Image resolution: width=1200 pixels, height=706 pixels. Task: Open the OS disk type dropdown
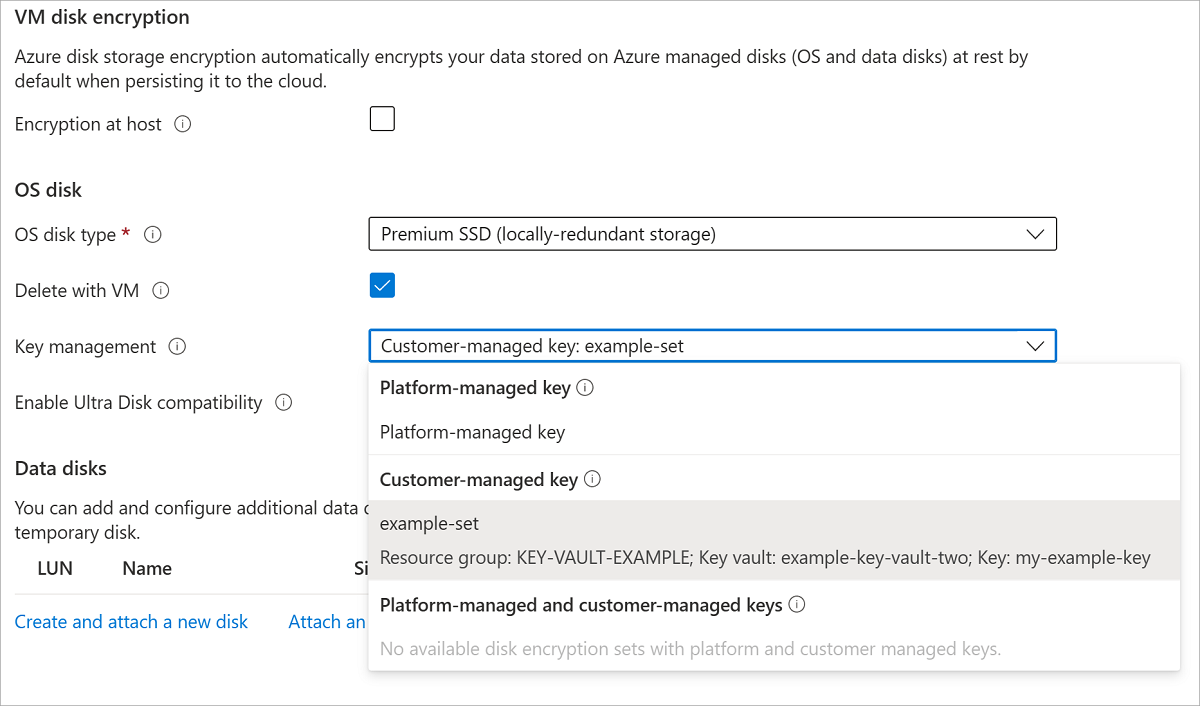click(712, 235)
